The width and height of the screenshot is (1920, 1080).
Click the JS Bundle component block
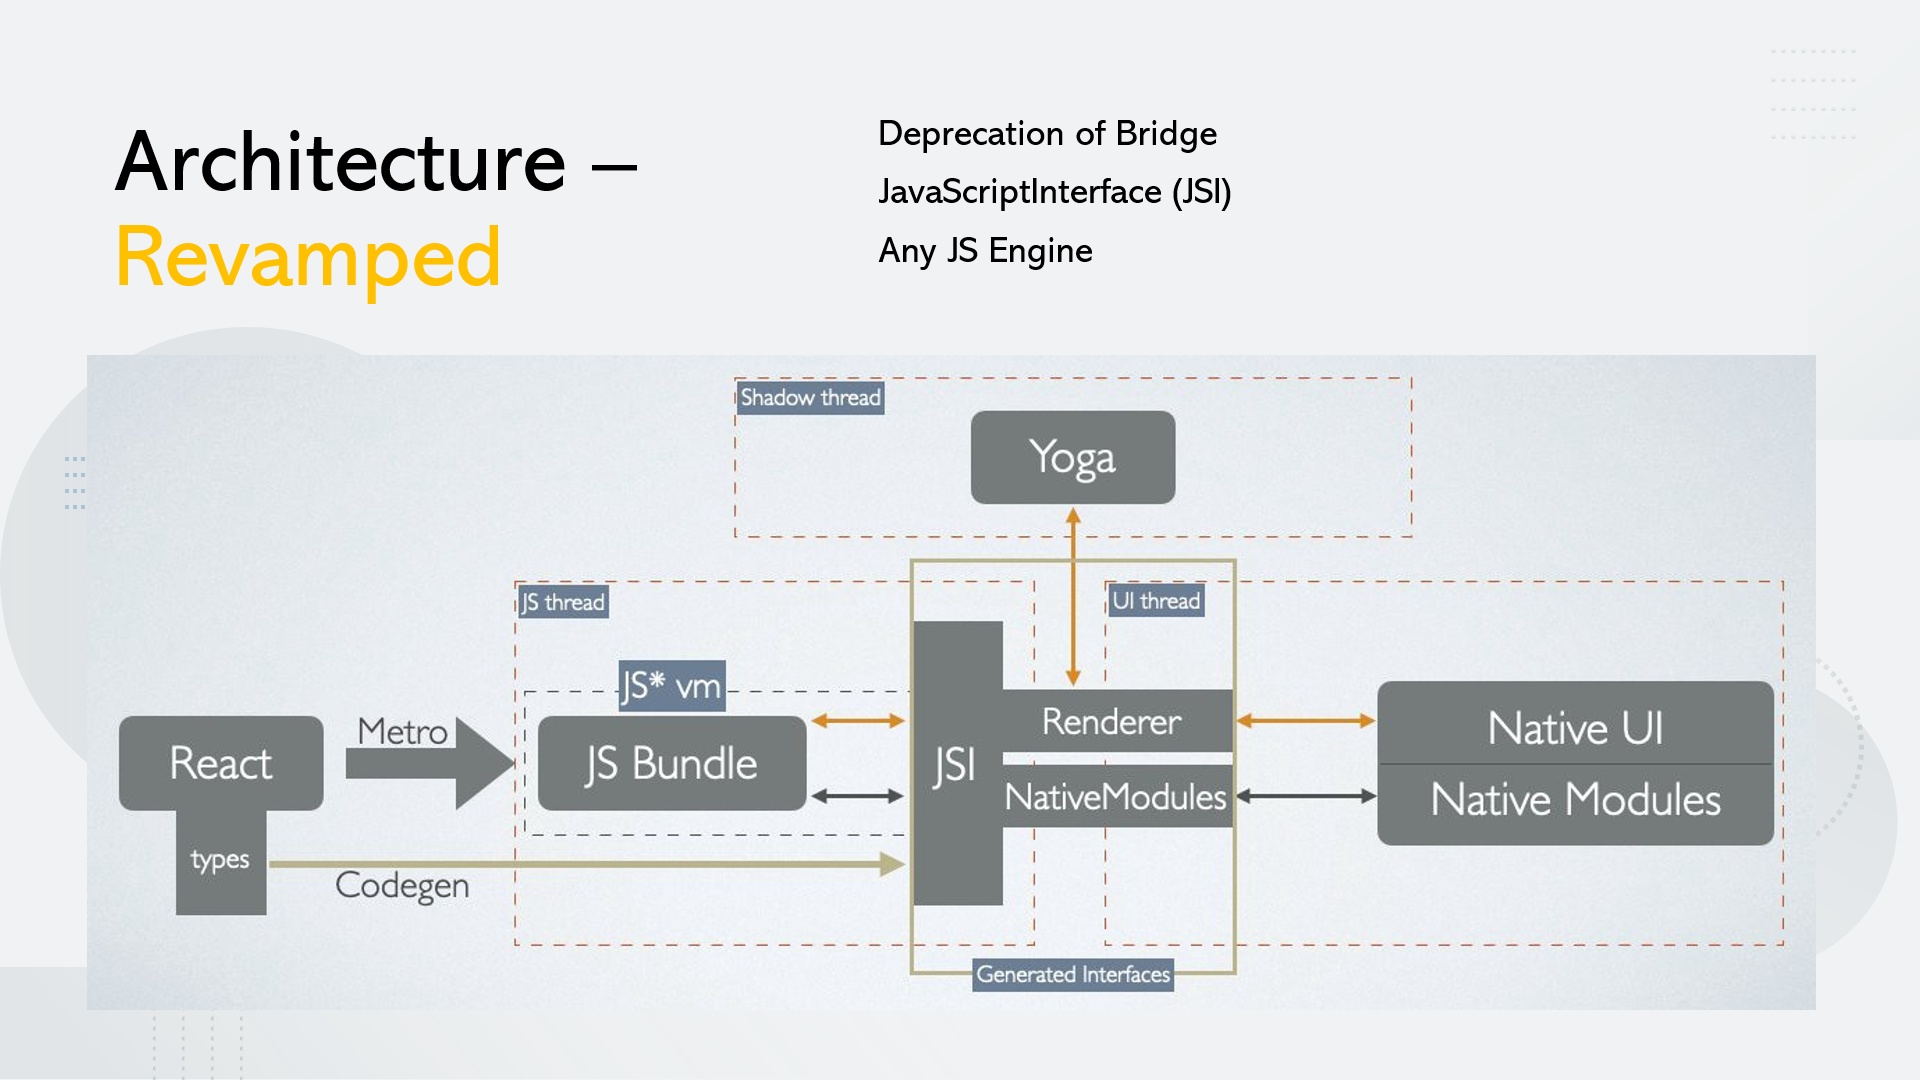pyautogui.click(x=675, y=762)
